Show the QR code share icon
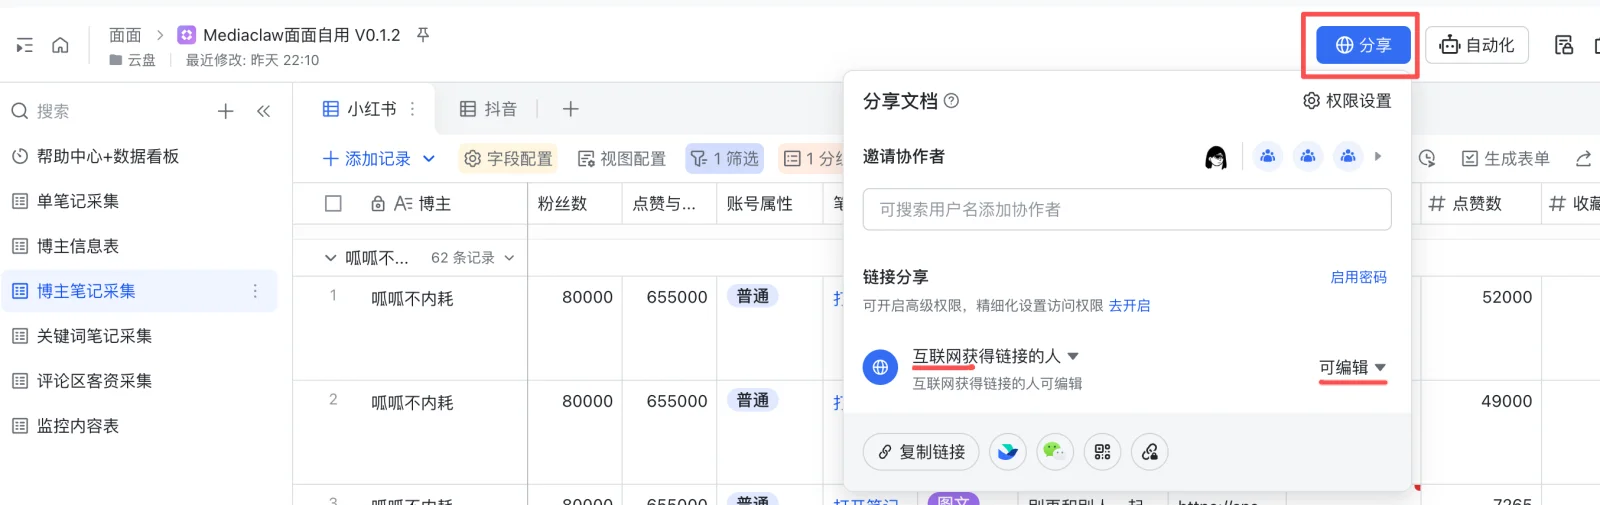1600x505 pixels. click(1102, 452)
